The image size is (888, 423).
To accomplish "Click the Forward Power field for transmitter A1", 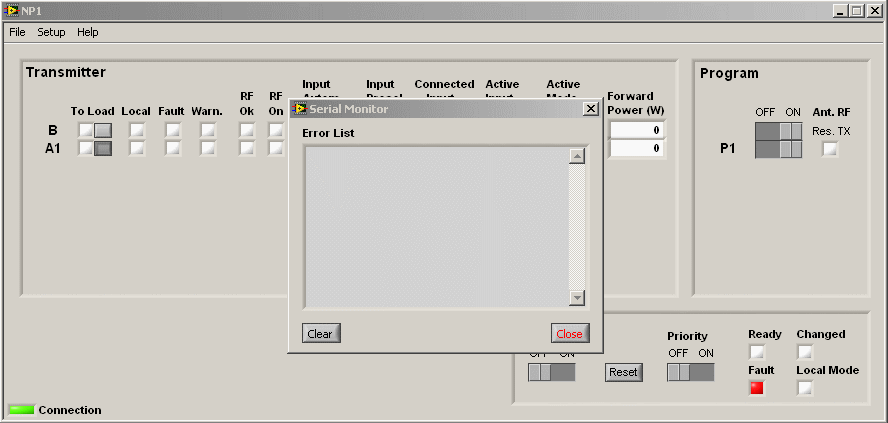I will pos(637,149).
